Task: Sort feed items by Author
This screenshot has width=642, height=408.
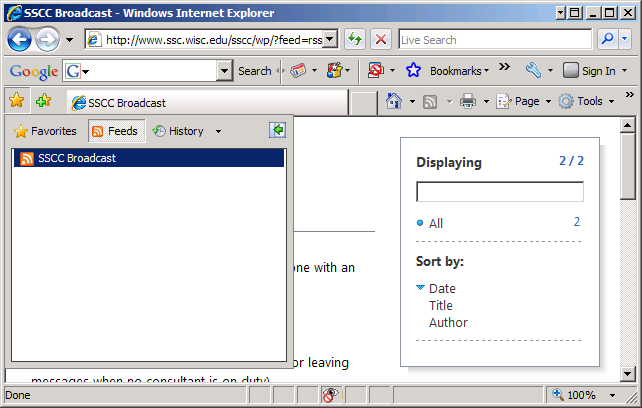Action: tap(448, 322)
